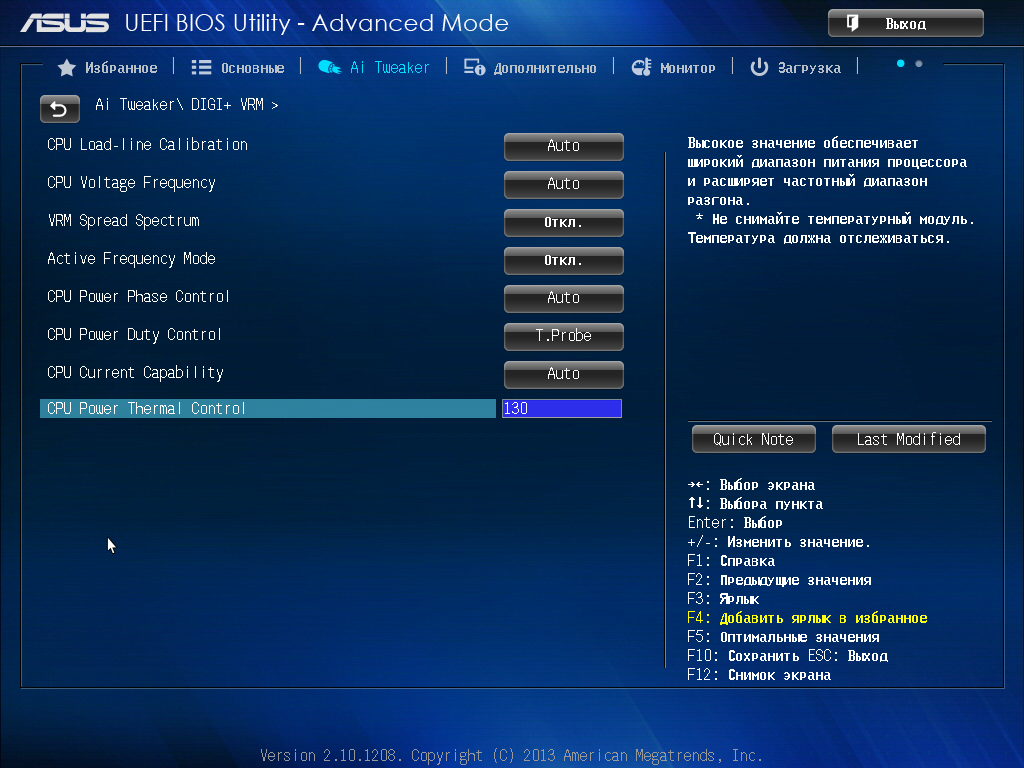Show Last Modified settings

pyautogui.click(x=908, y=440)
